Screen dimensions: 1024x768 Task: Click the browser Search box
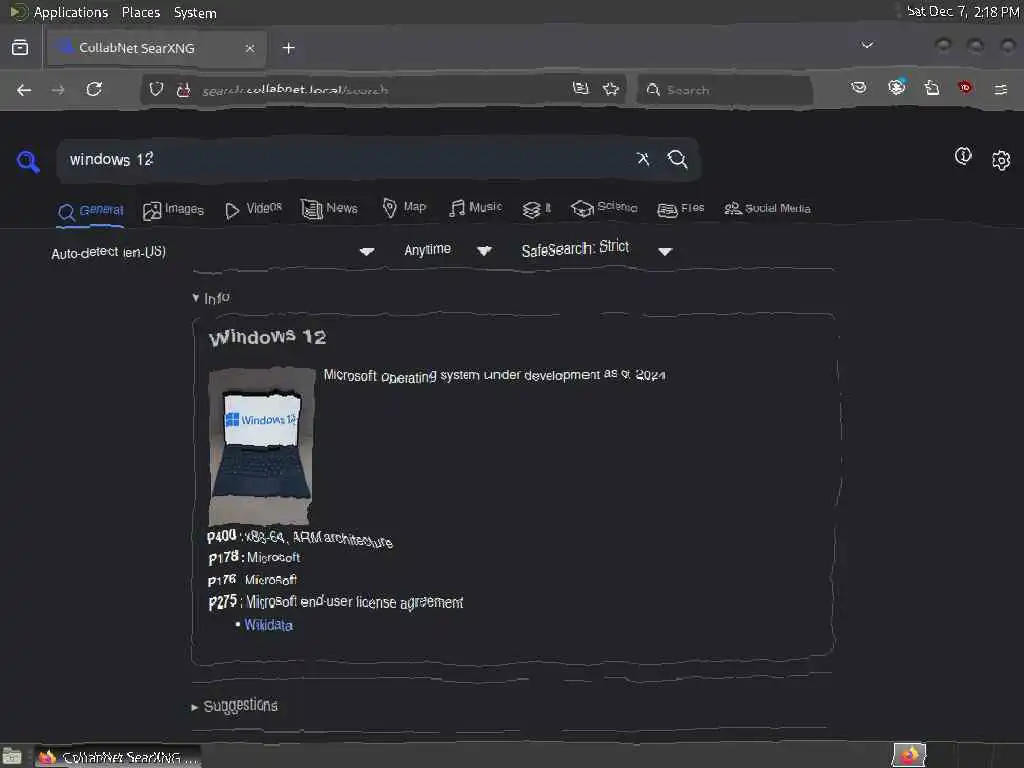coord(725,90)
